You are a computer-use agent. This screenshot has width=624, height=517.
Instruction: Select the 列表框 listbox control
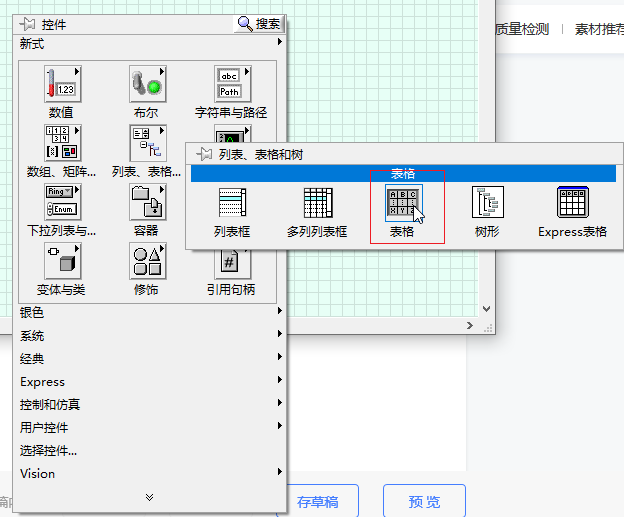tap(232, 203)
